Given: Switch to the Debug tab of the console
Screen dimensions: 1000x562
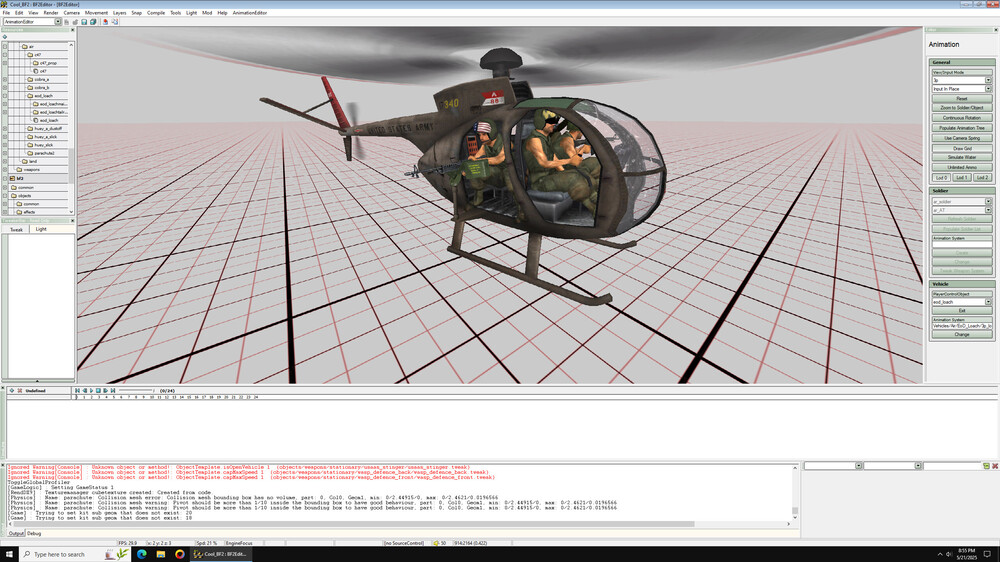Looking at the screenshot, I should pyautogui.click(x=34, y=533).
